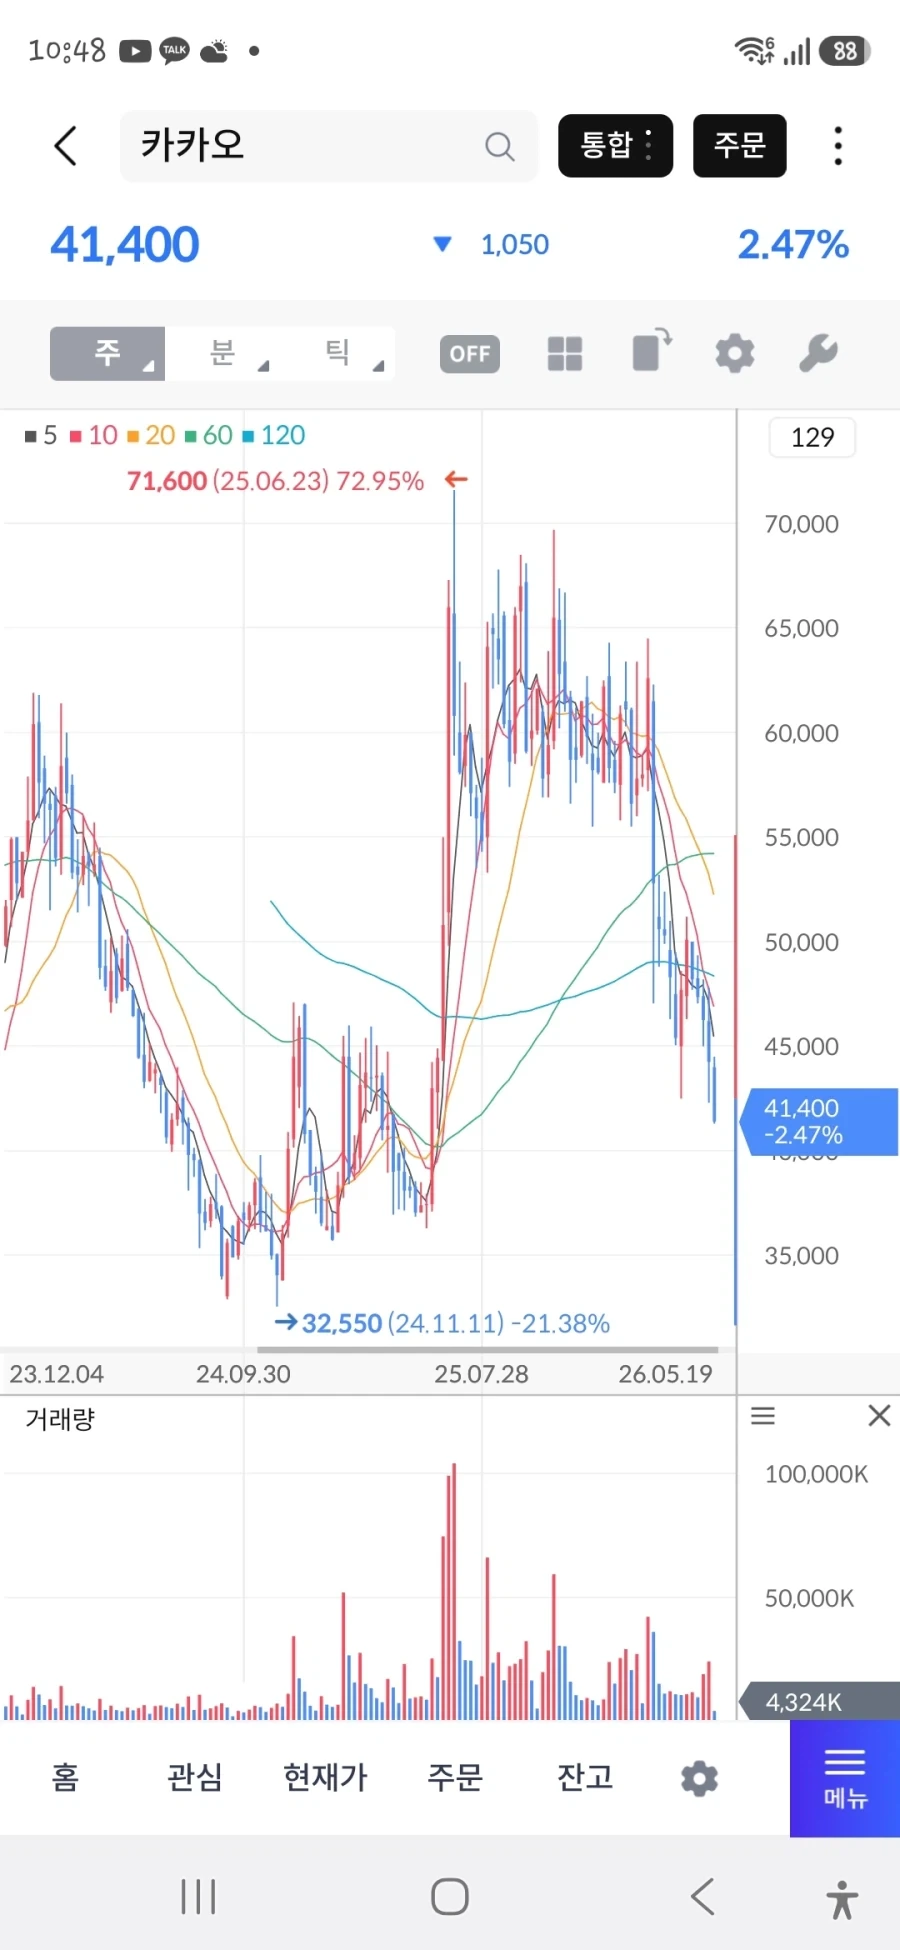Tap the 24.09.30 date label
The width and height of the screenshot is (900, 1950).
coord(243,1374)
